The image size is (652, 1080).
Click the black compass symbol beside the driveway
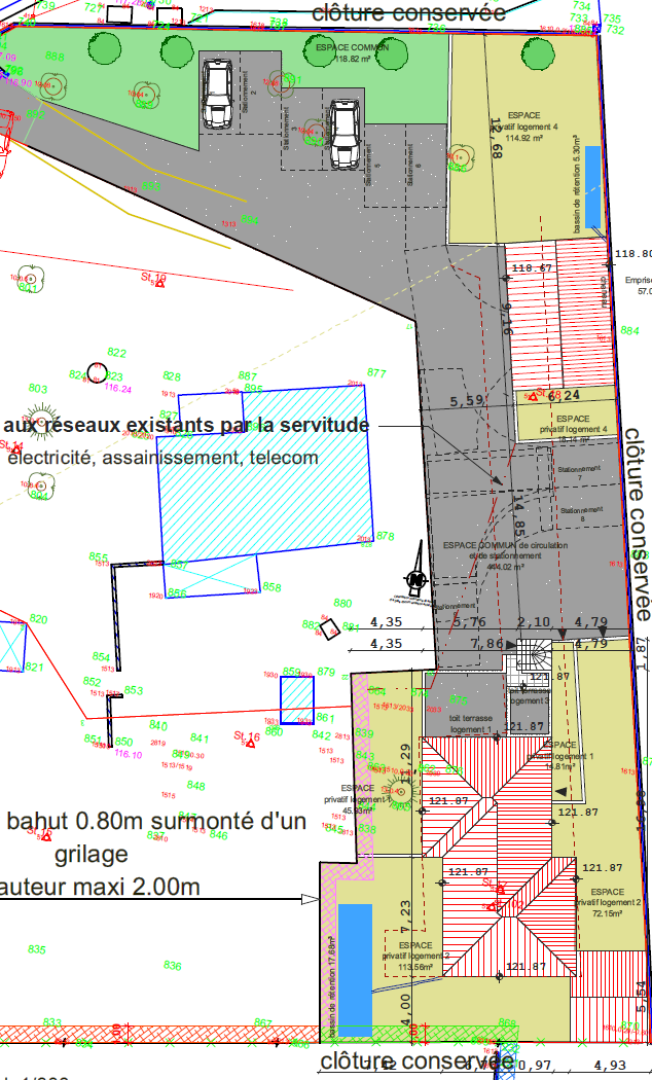(x=416, y=579)
